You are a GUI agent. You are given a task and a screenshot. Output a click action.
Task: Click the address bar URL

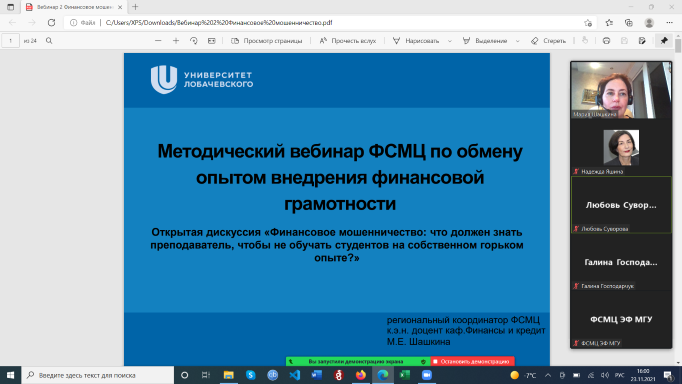tap(219, 23)
